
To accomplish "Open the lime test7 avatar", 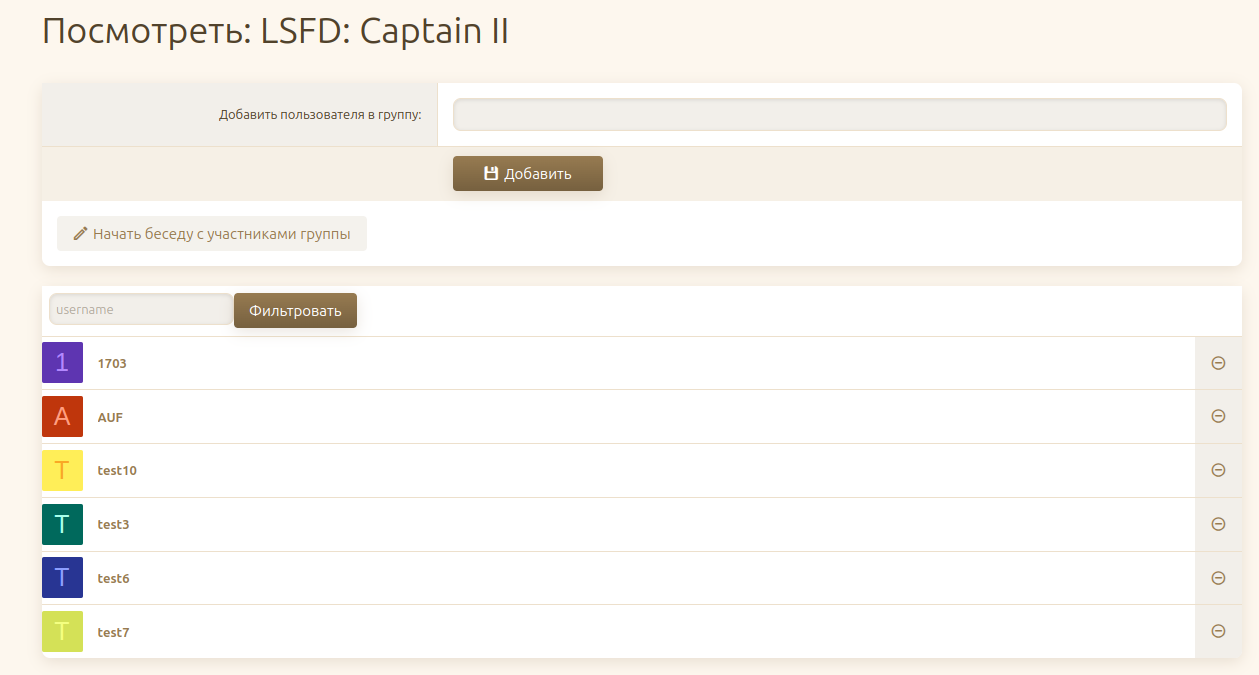I will 62,631.
